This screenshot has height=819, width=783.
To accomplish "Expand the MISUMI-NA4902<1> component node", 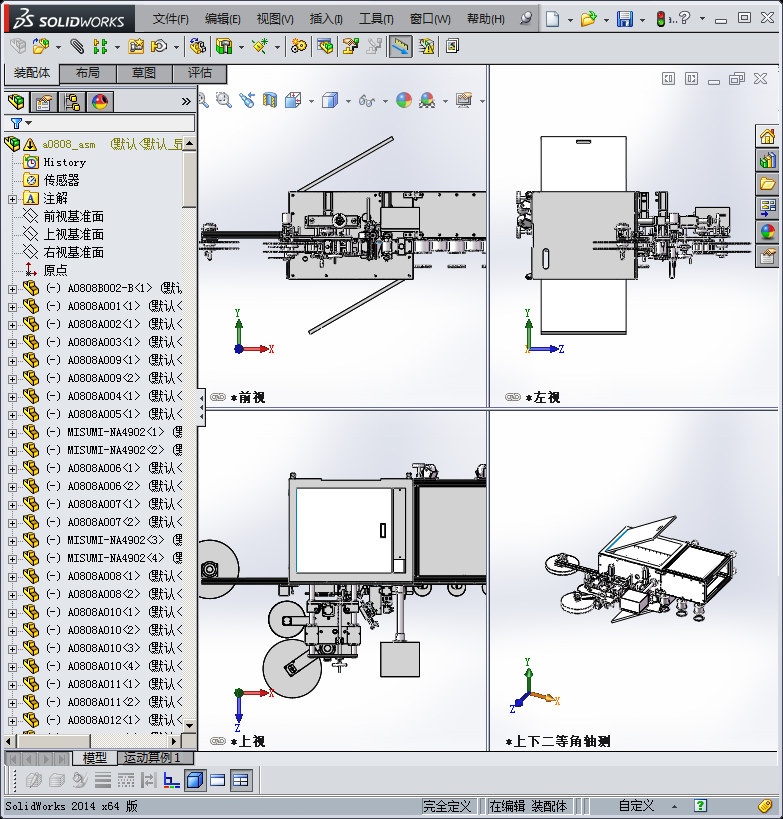I will (12, 433).
